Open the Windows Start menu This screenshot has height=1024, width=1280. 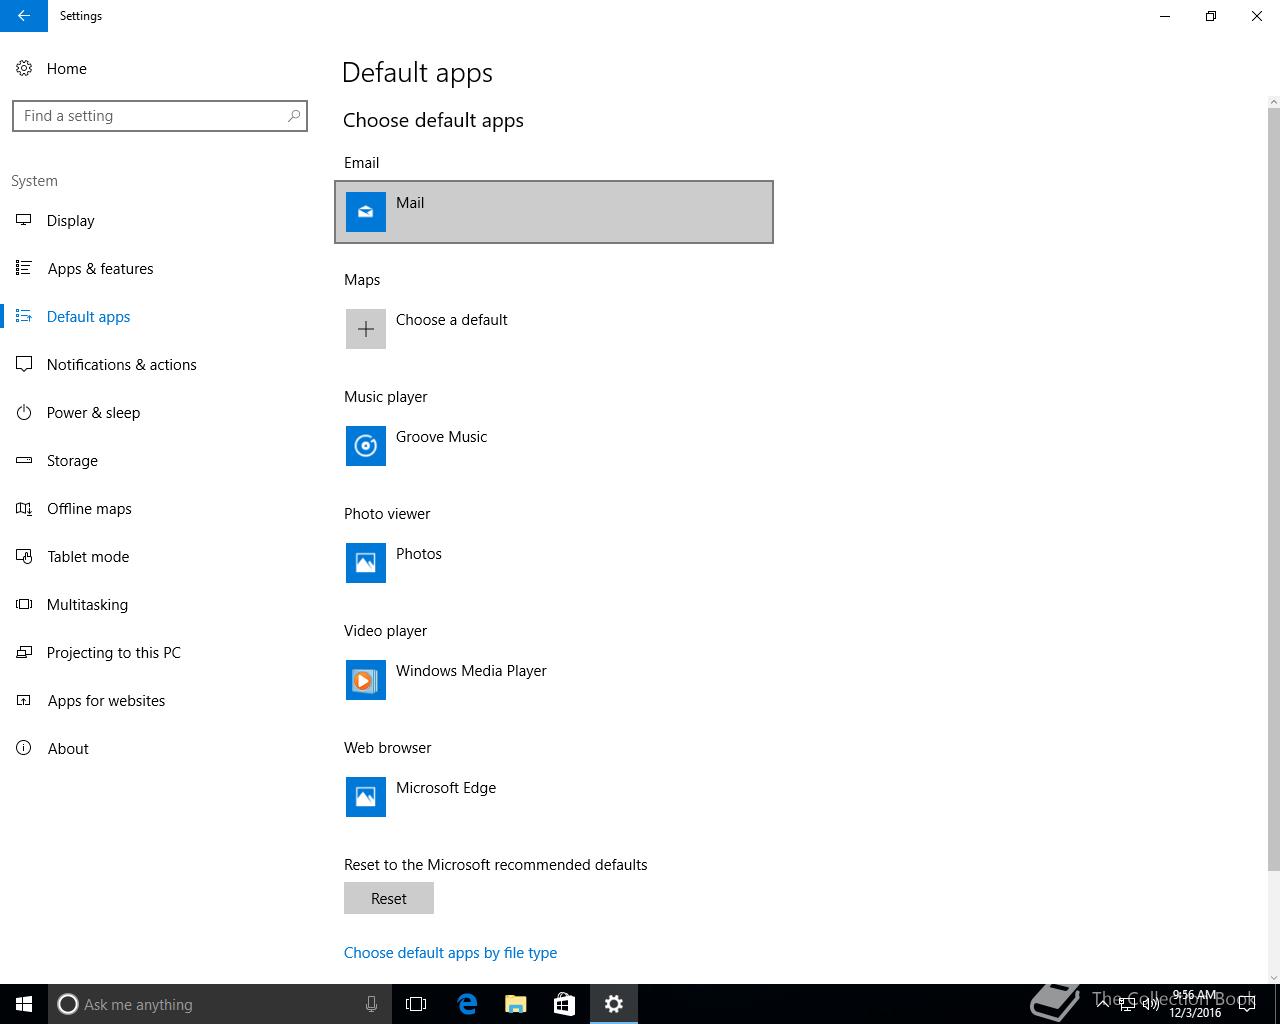pyautogui.click(x=24, y=1004)
